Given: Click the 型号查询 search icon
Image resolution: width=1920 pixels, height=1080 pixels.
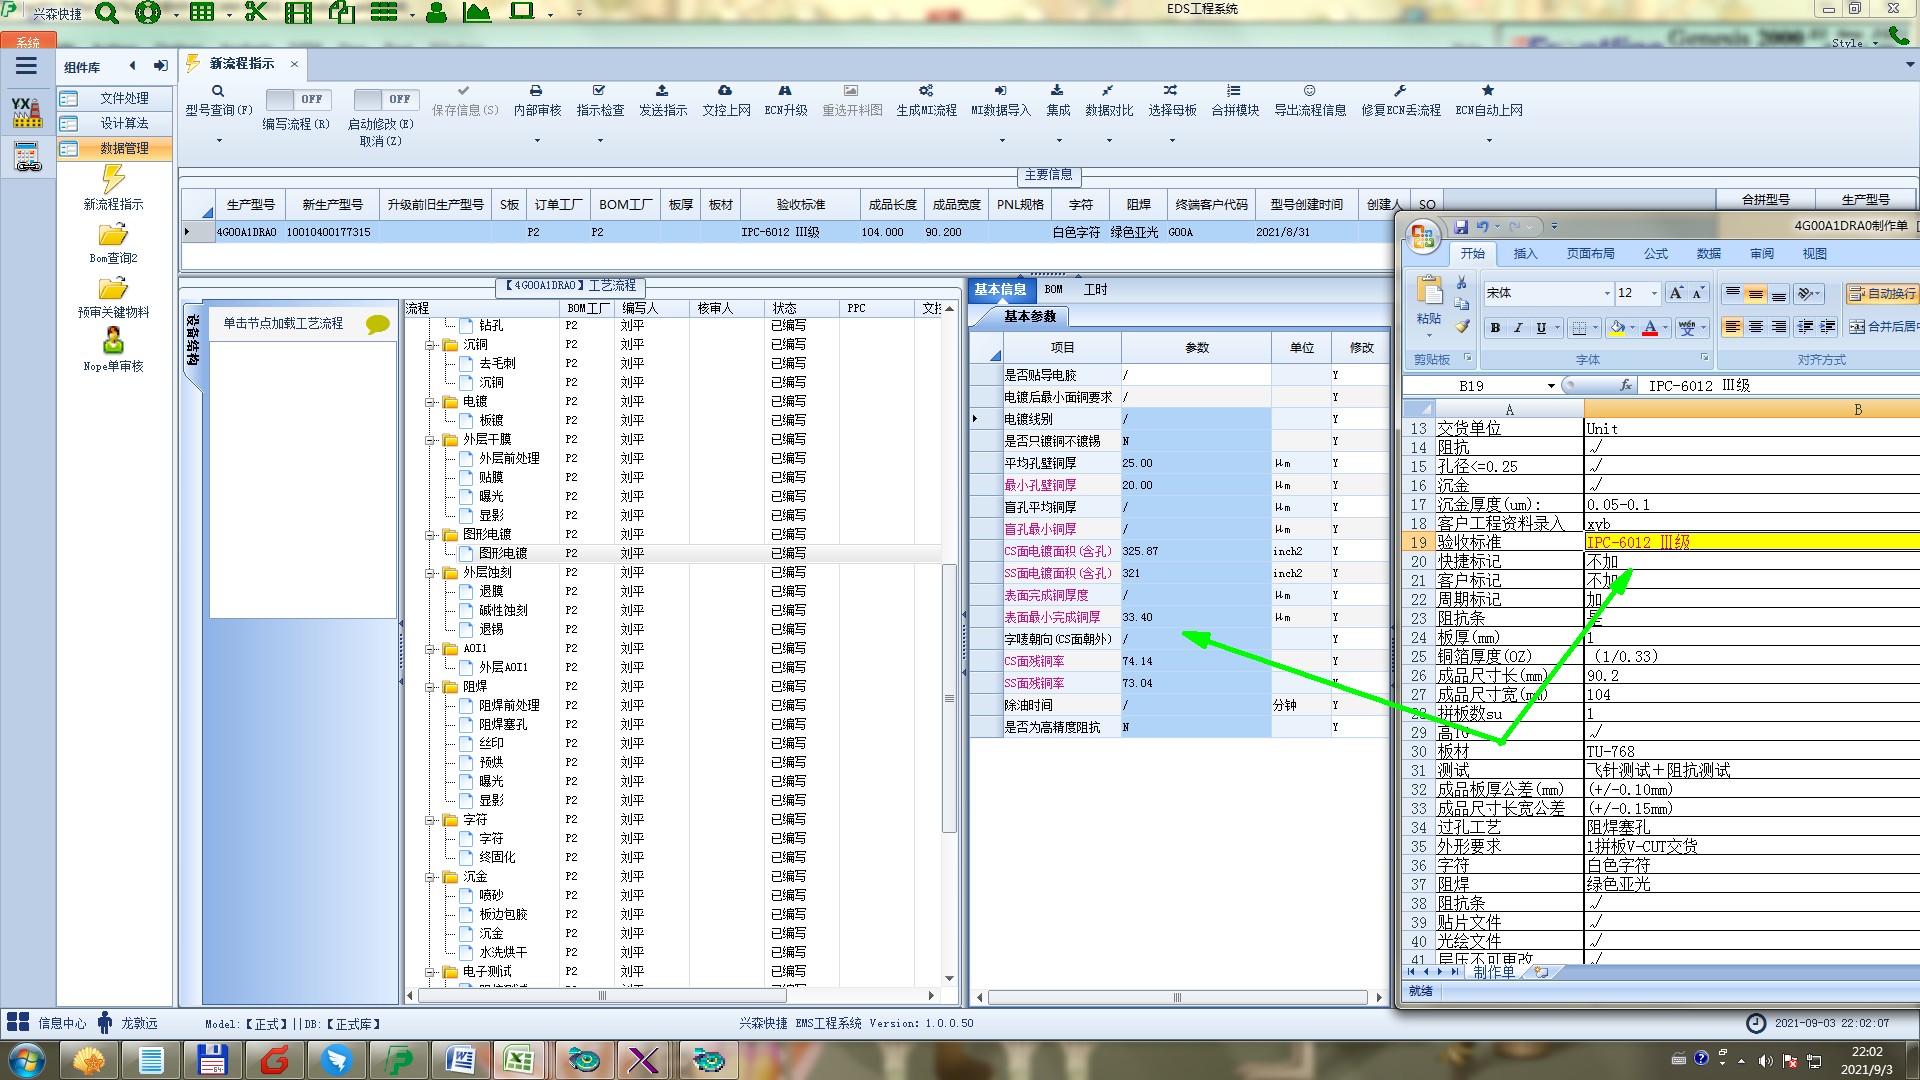Looking at the screenshot, I should [x=218, y=91].
